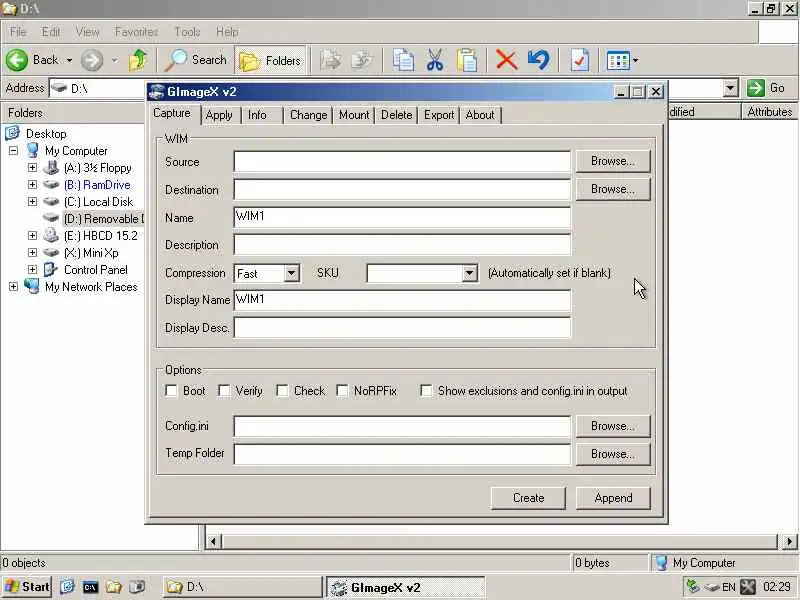Click the Properties checkmark icon
Image resolution: width=800 pixels, height=600 pixels.
click(580, 60)
